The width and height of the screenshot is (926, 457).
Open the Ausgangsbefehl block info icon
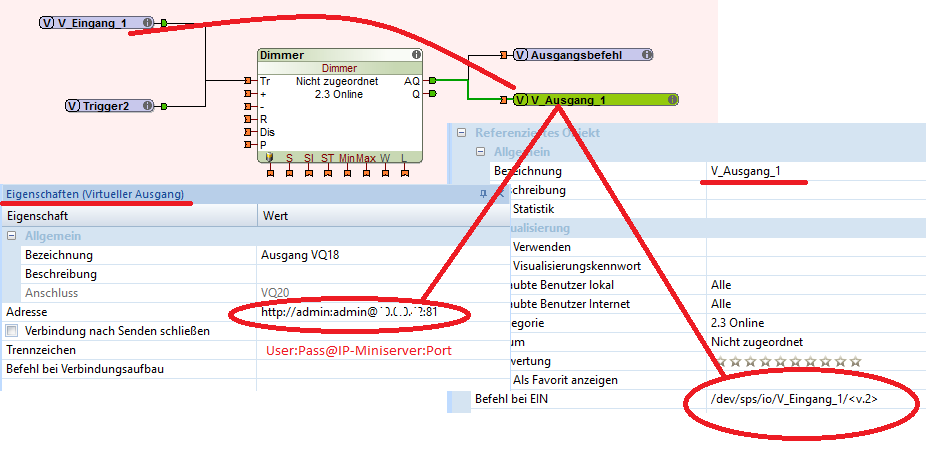pyautogui.click(x=647, y=55)
